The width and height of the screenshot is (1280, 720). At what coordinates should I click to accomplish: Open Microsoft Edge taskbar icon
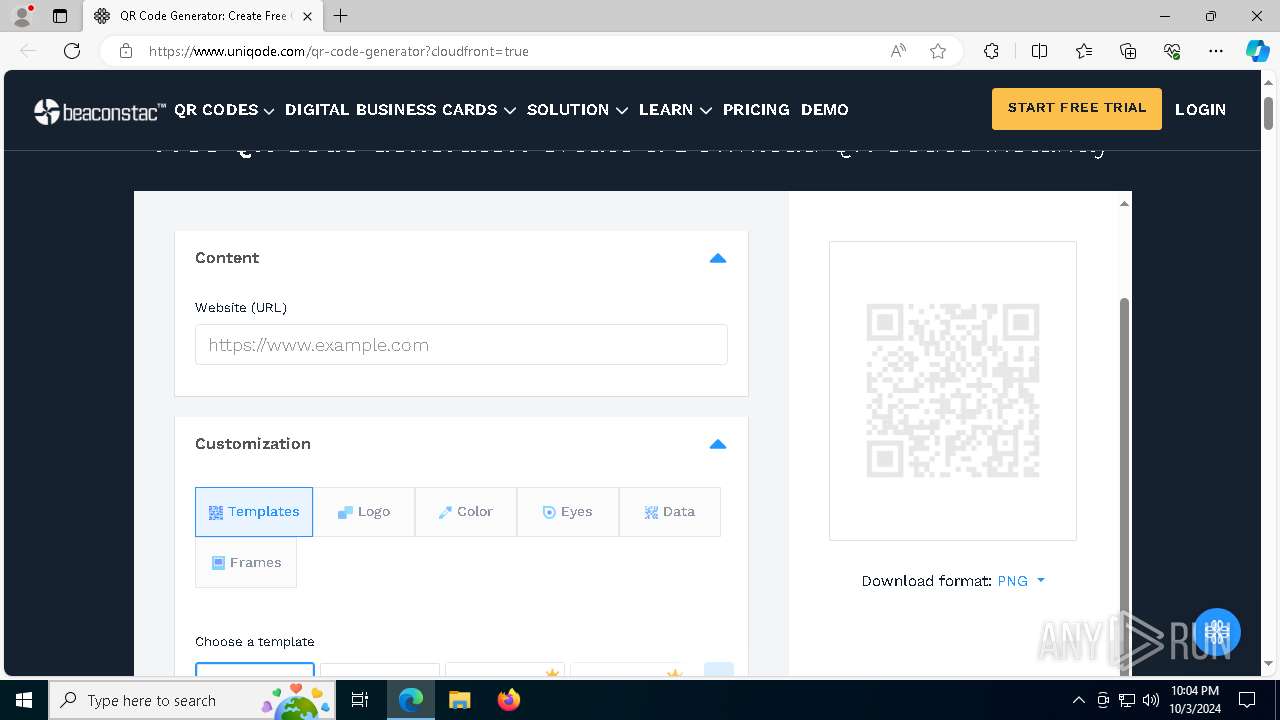point(411,700)
